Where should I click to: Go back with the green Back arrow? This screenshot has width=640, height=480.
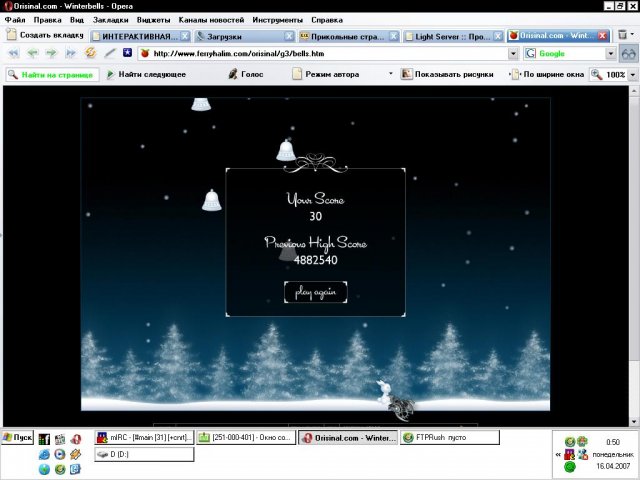[x=33, y=53]
